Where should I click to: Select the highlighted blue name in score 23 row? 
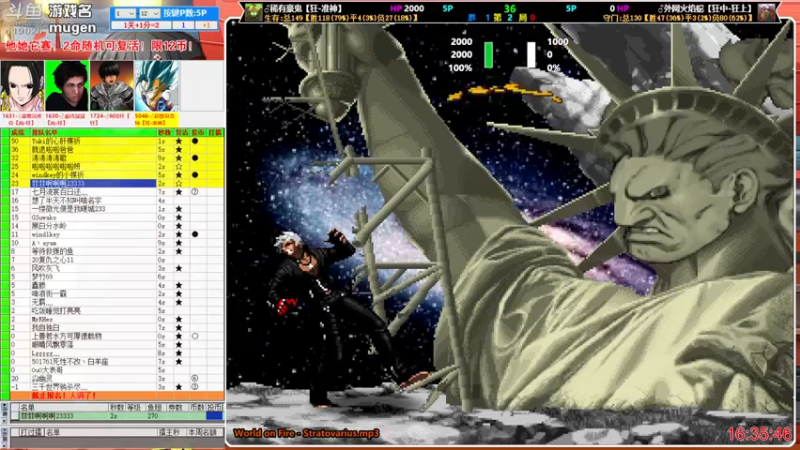point(93,183)
